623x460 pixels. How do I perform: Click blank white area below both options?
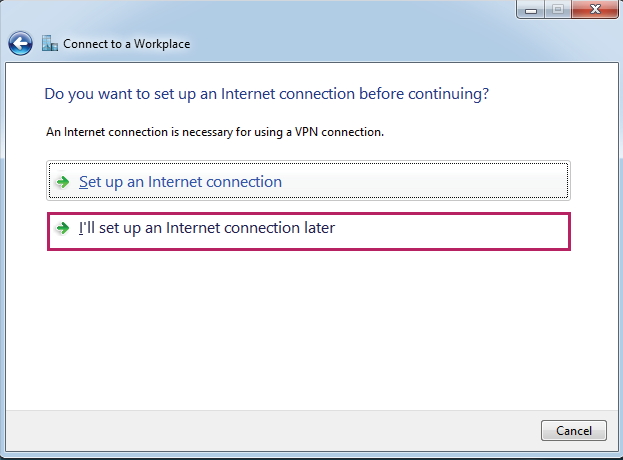coord(310,330)
